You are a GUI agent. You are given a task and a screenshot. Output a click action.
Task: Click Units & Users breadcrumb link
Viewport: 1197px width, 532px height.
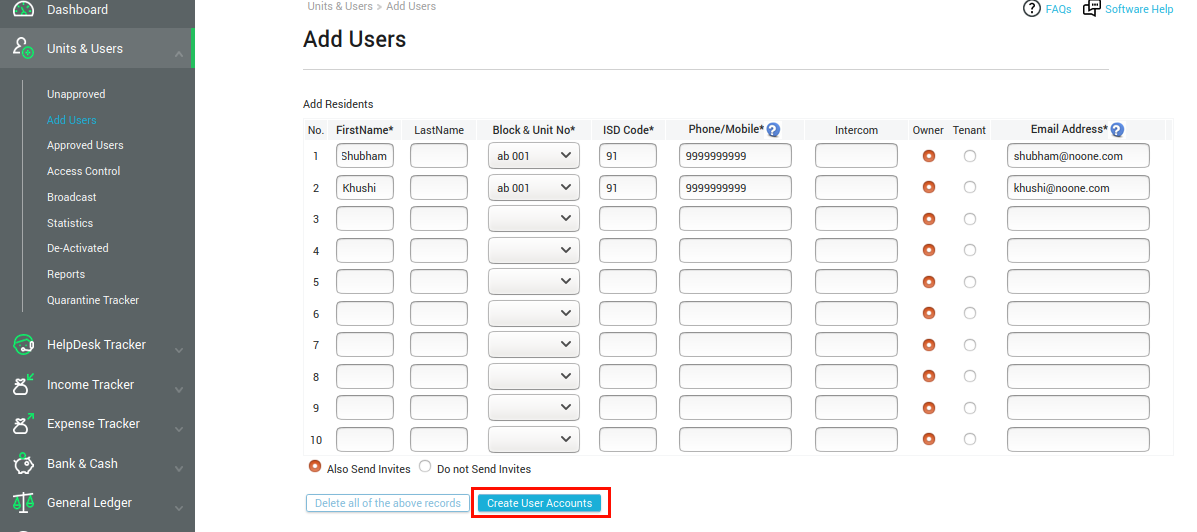coord(340,6)
